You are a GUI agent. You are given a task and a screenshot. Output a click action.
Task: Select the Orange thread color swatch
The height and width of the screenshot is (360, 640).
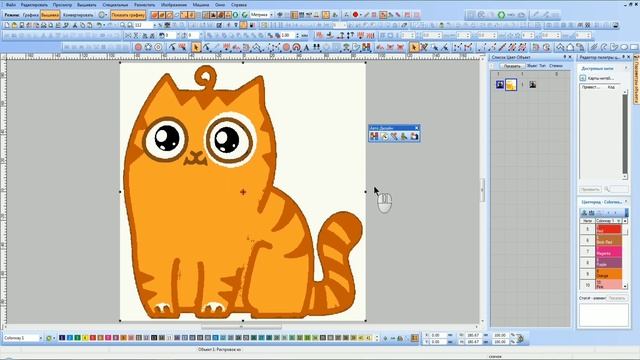pyautogui.click(x=609, y=273)
